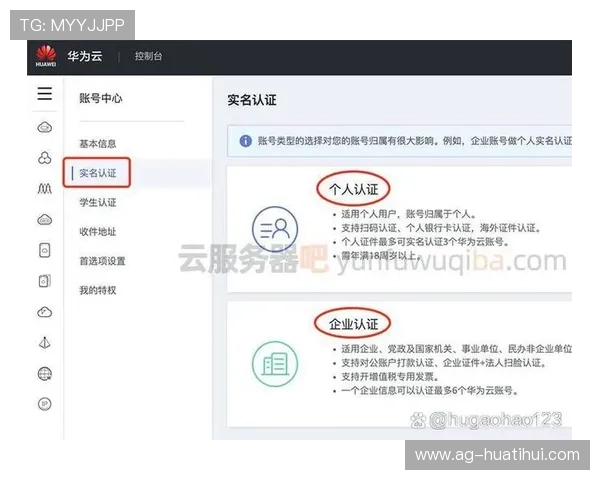This screenshot has width=600, height=480.
Task: Open the first cloud server sidebar icon
Action: (x=45, y=127)
